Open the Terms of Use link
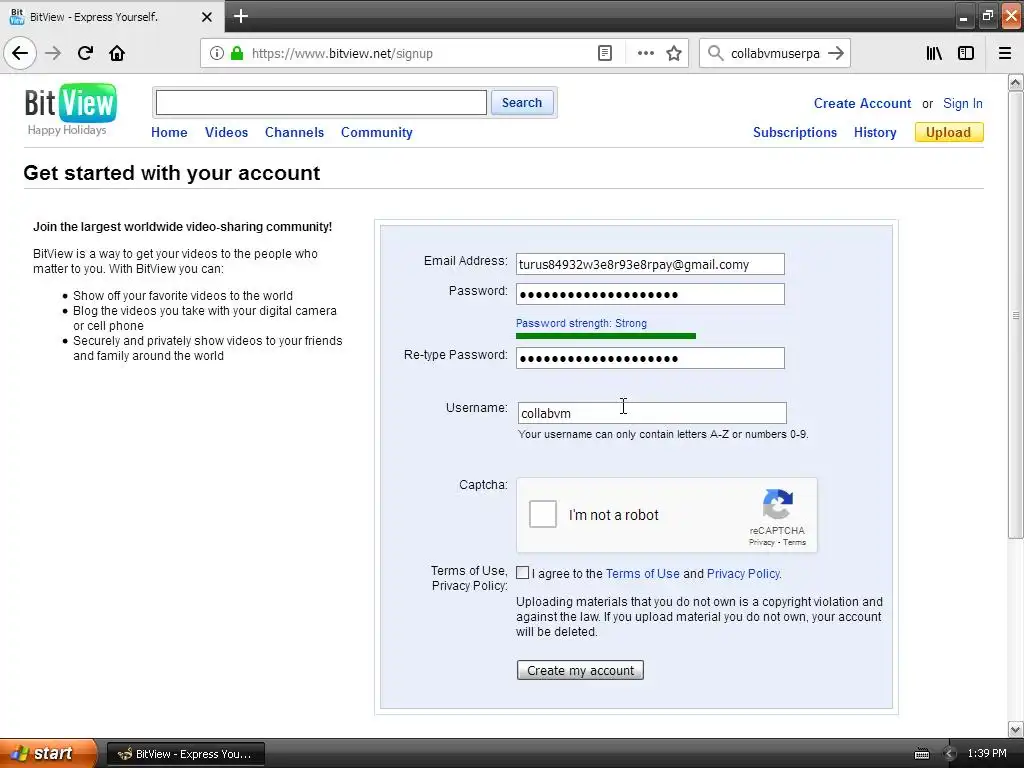1024x768 pixels. coord(643,573)
